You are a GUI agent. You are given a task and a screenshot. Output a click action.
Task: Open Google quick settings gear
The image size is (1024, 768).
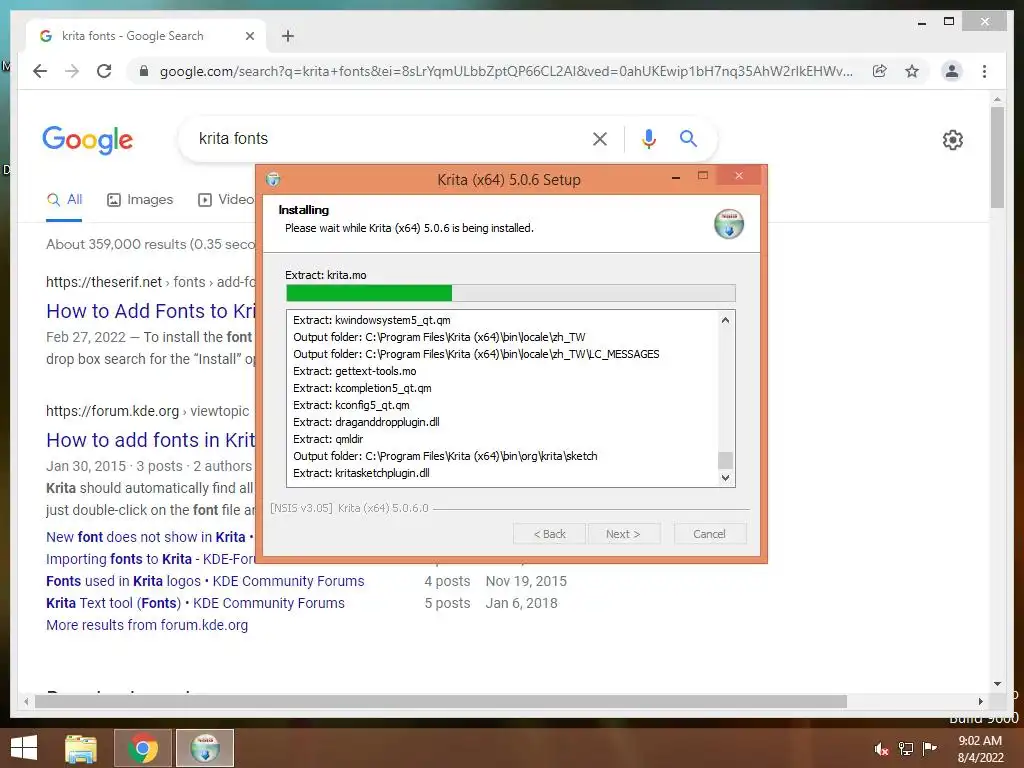(952, 140)
